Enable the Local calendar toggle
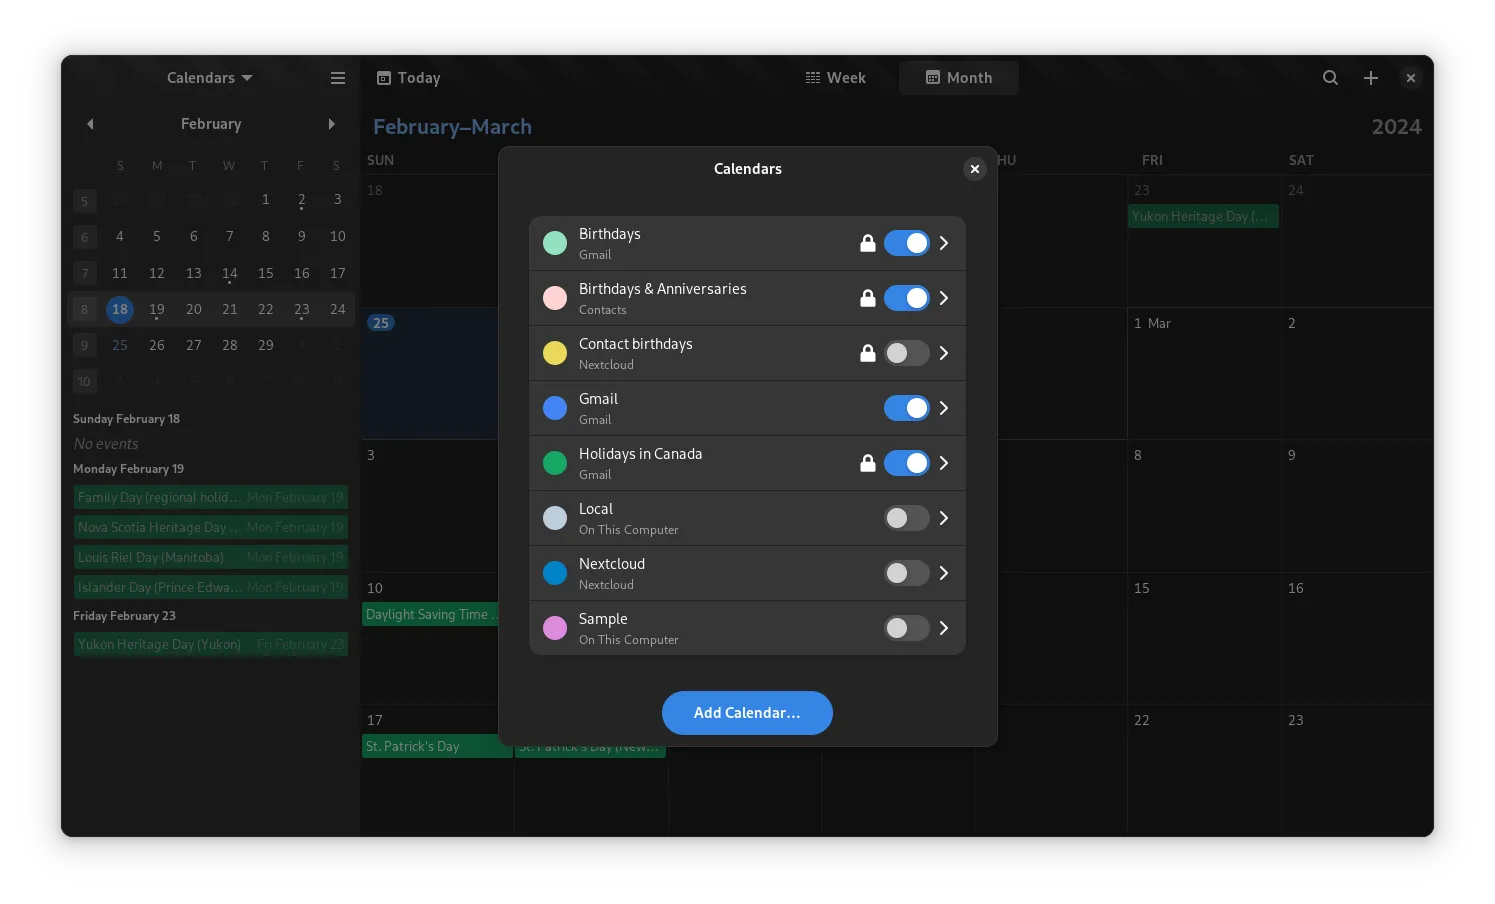The image size is (1495, 904). [906, 518]
